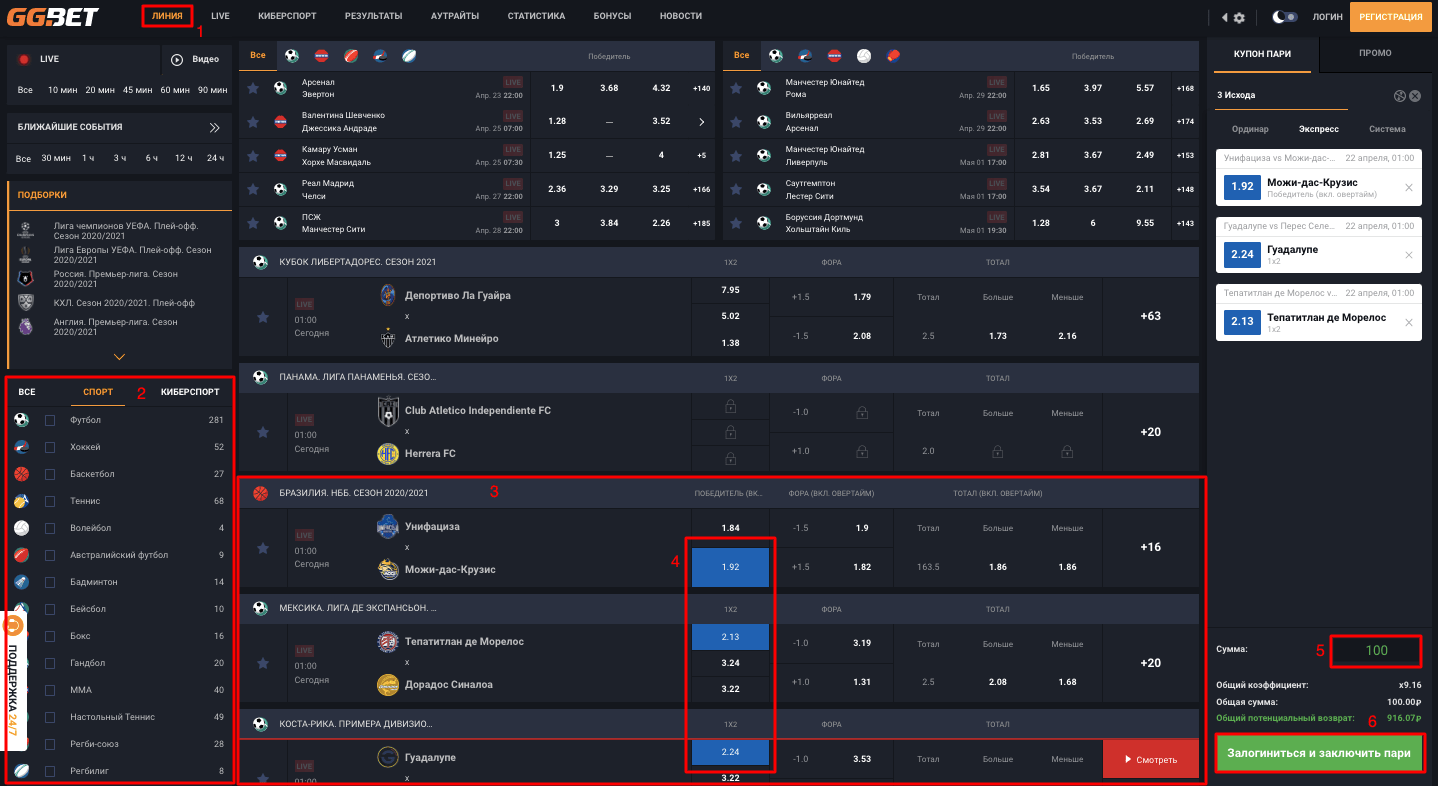Open the Киберспорт top menu item
1438x786 pixels.
pos(287,17)
